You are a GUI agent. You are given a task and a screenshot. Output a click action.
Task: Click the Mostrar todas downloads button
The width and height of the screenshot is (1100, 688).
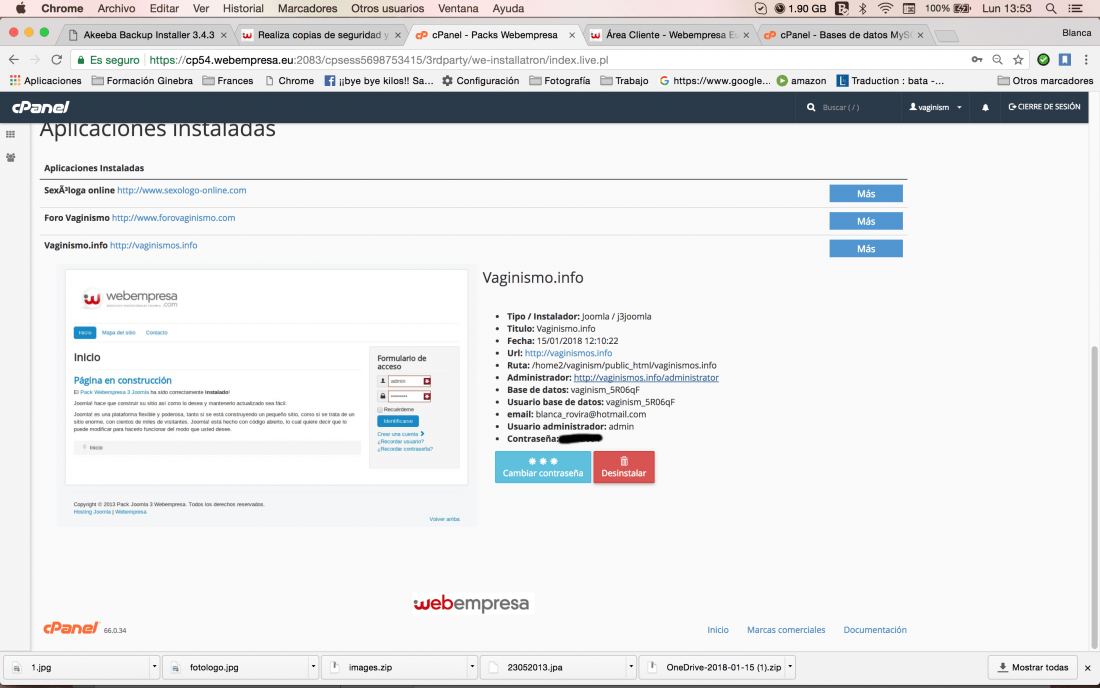point(1033,667)
